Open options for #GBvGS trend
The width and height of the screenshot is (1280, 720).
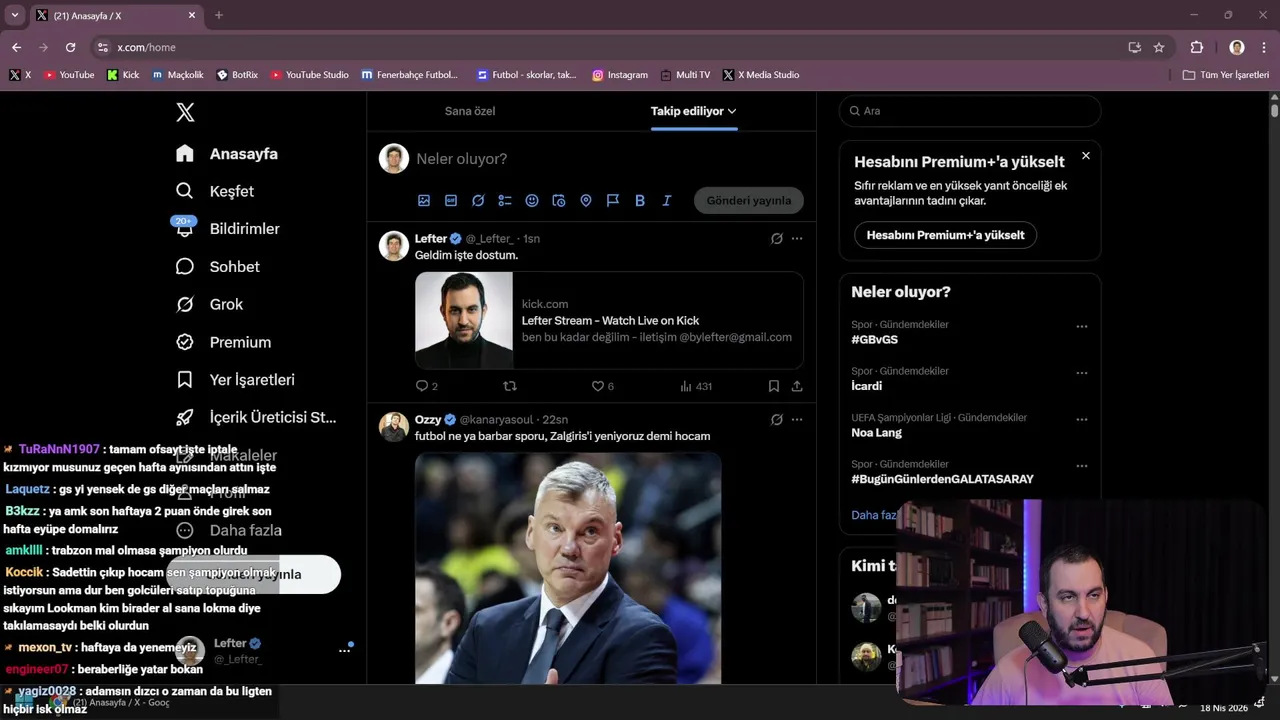(x=1082, y=327)
